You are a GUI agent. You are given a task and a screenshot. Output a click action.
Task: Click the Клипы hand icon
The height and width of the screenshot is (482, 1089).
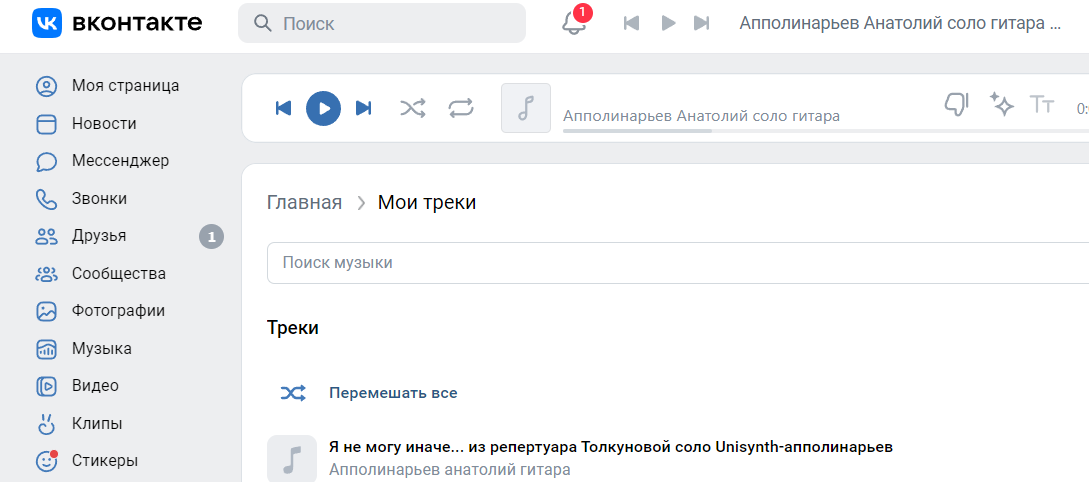point(46,423)
